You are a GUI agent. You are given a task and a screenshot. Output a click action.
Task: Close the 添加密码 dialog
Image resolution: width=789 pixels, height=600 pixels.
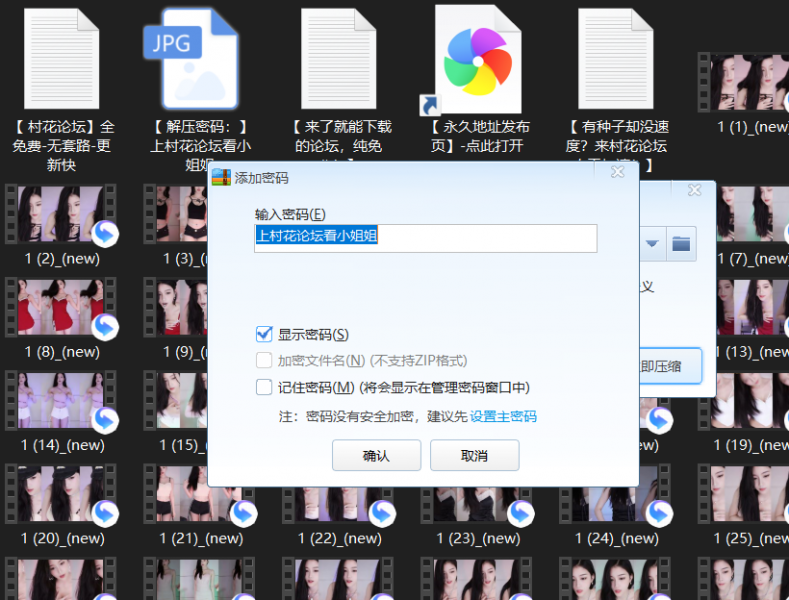click(617, 173)
